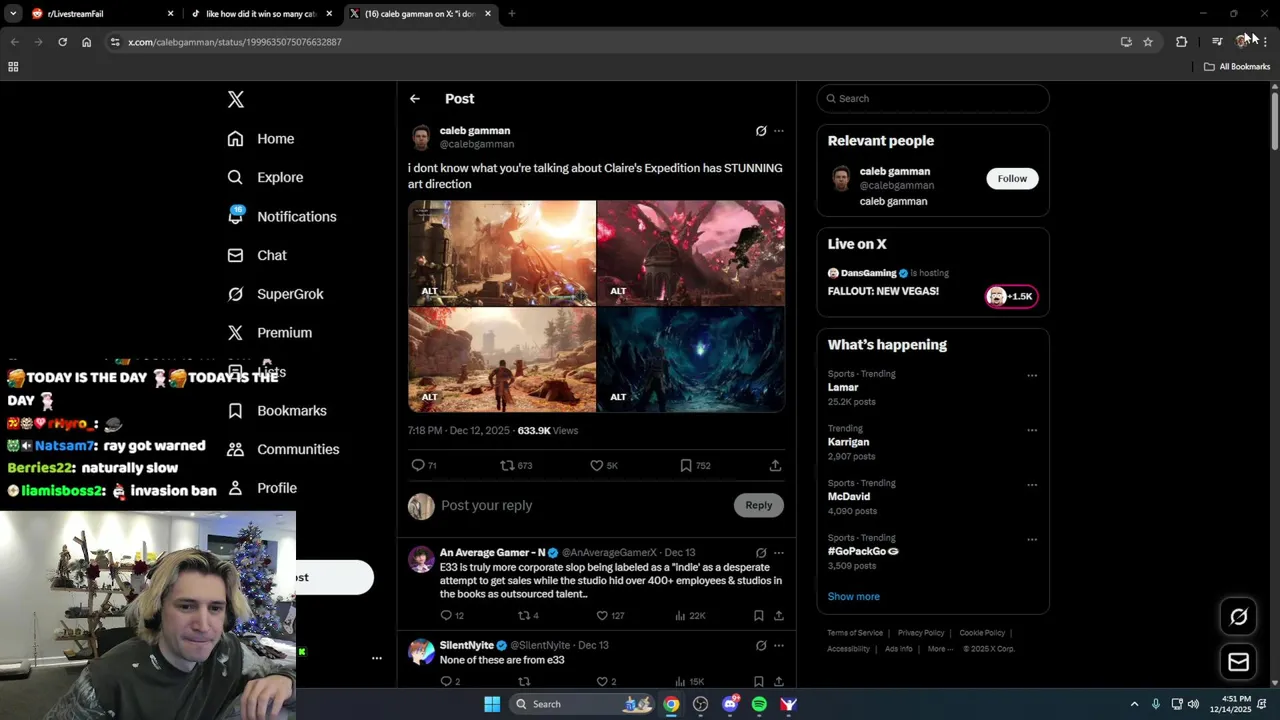Open Communities in the sidebar
Viewport: 1280px width, 720px height.
click(283, 450)
